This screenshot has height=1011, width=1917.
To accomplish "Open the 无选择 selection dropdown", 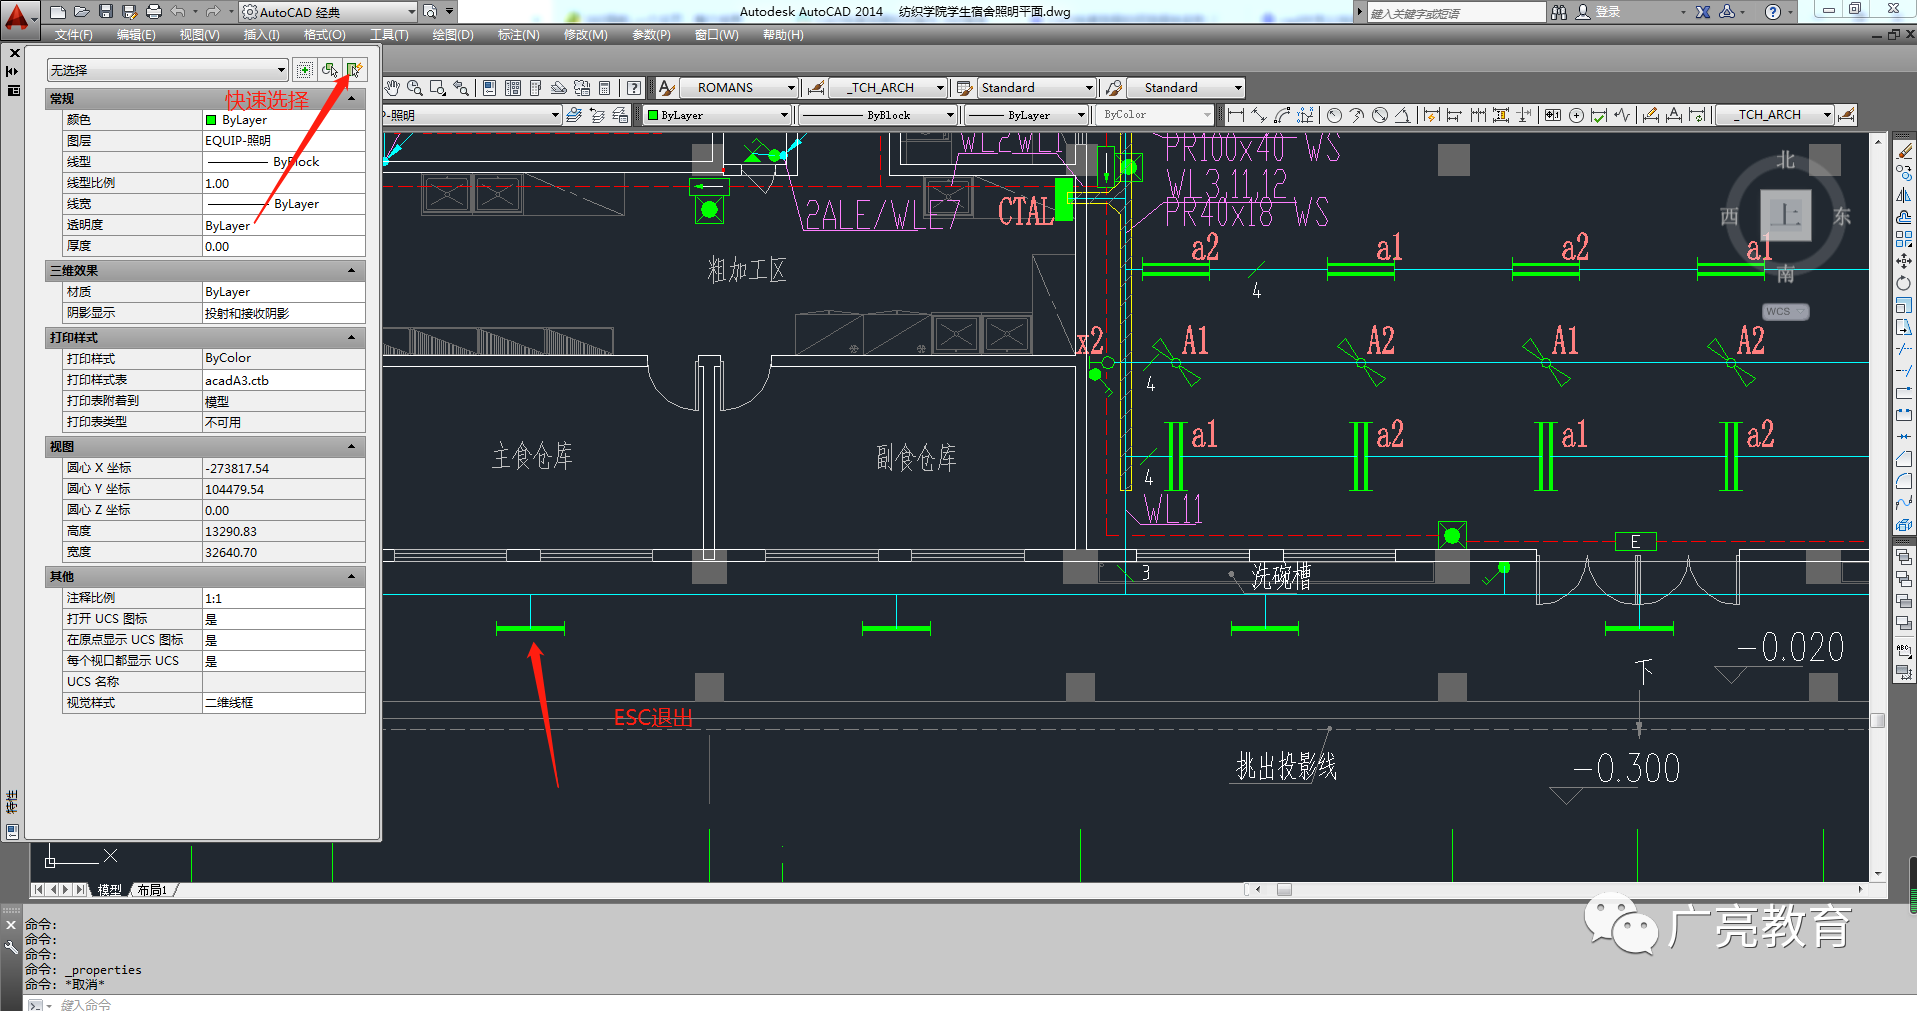I will (168, 70).
